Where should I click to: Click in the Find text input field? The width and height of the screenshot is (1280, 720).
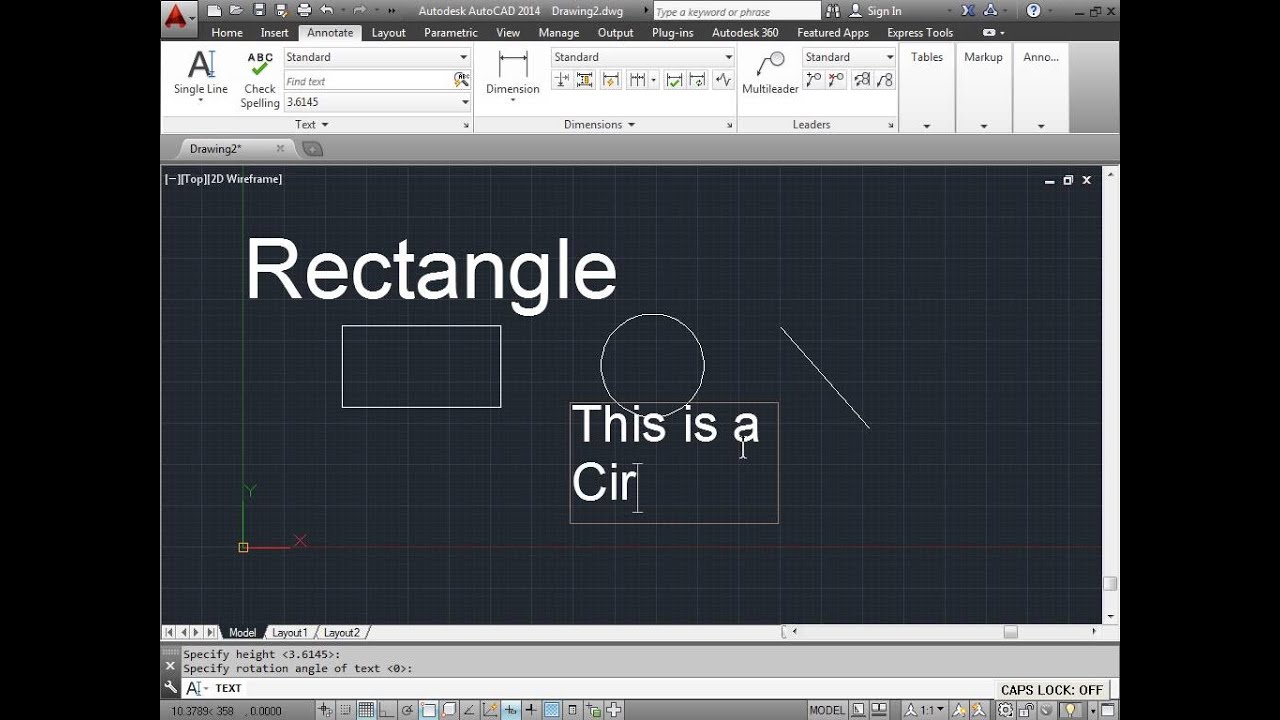[x=368, y=81]
